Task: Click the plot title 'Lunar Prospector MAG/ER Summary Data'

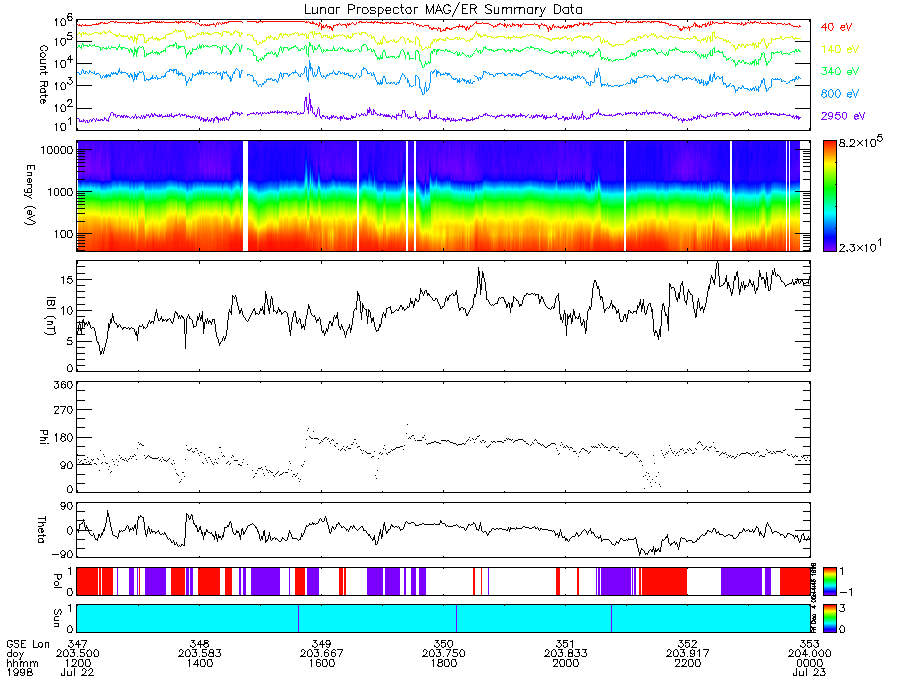Action: [443, 9]
